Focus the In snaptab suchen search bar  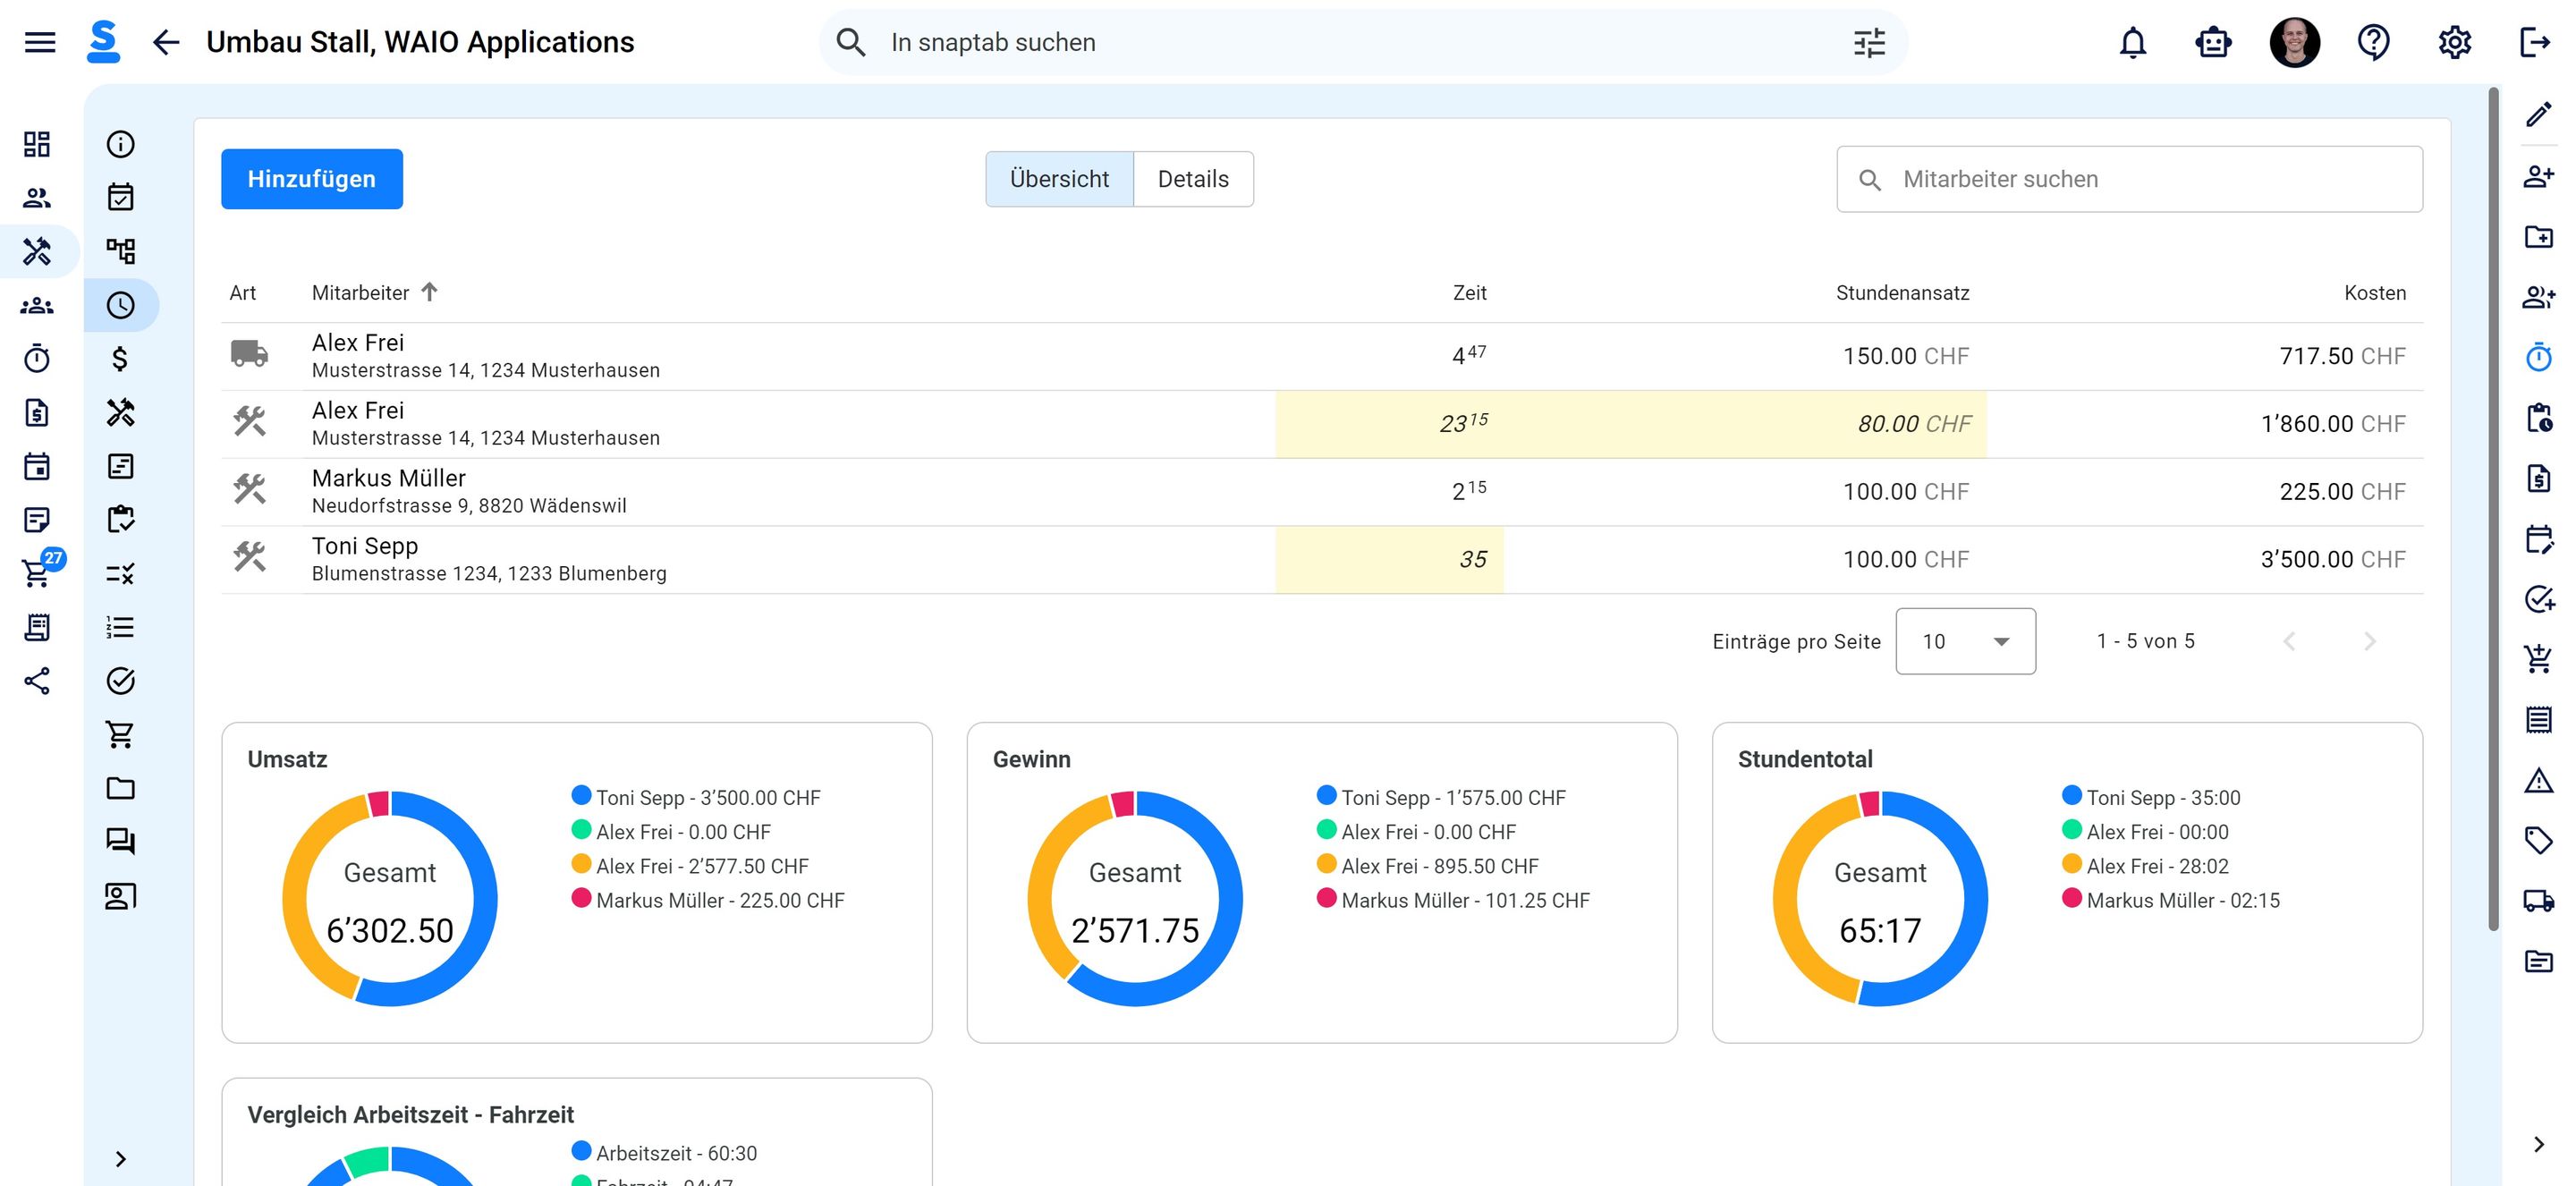(x=1362, y=42)
